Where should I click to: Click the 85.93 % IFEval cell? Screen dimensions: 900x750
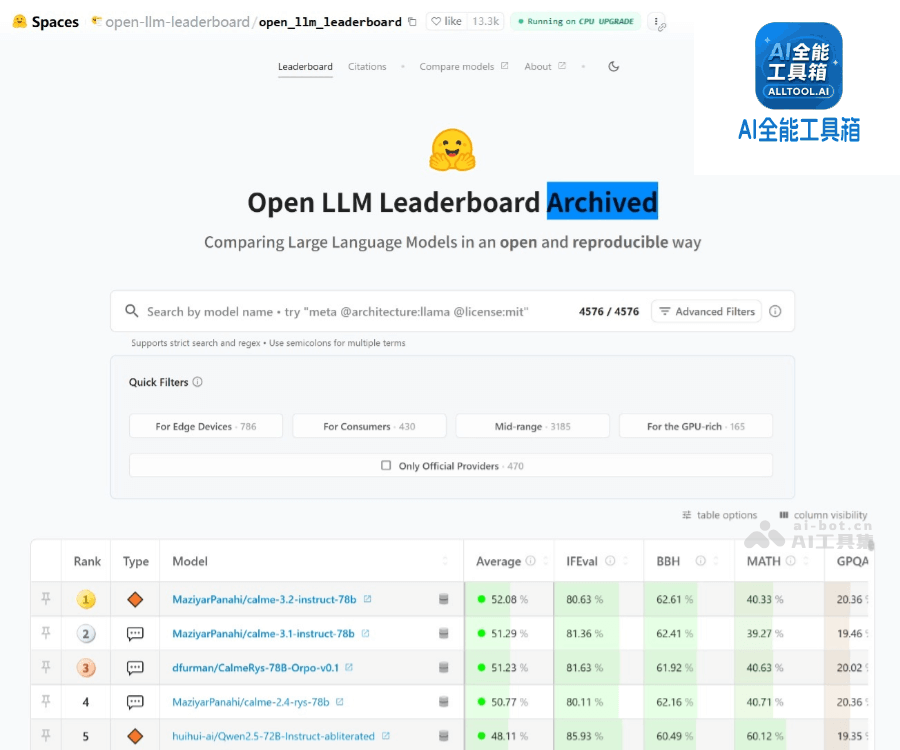point(598,736)
